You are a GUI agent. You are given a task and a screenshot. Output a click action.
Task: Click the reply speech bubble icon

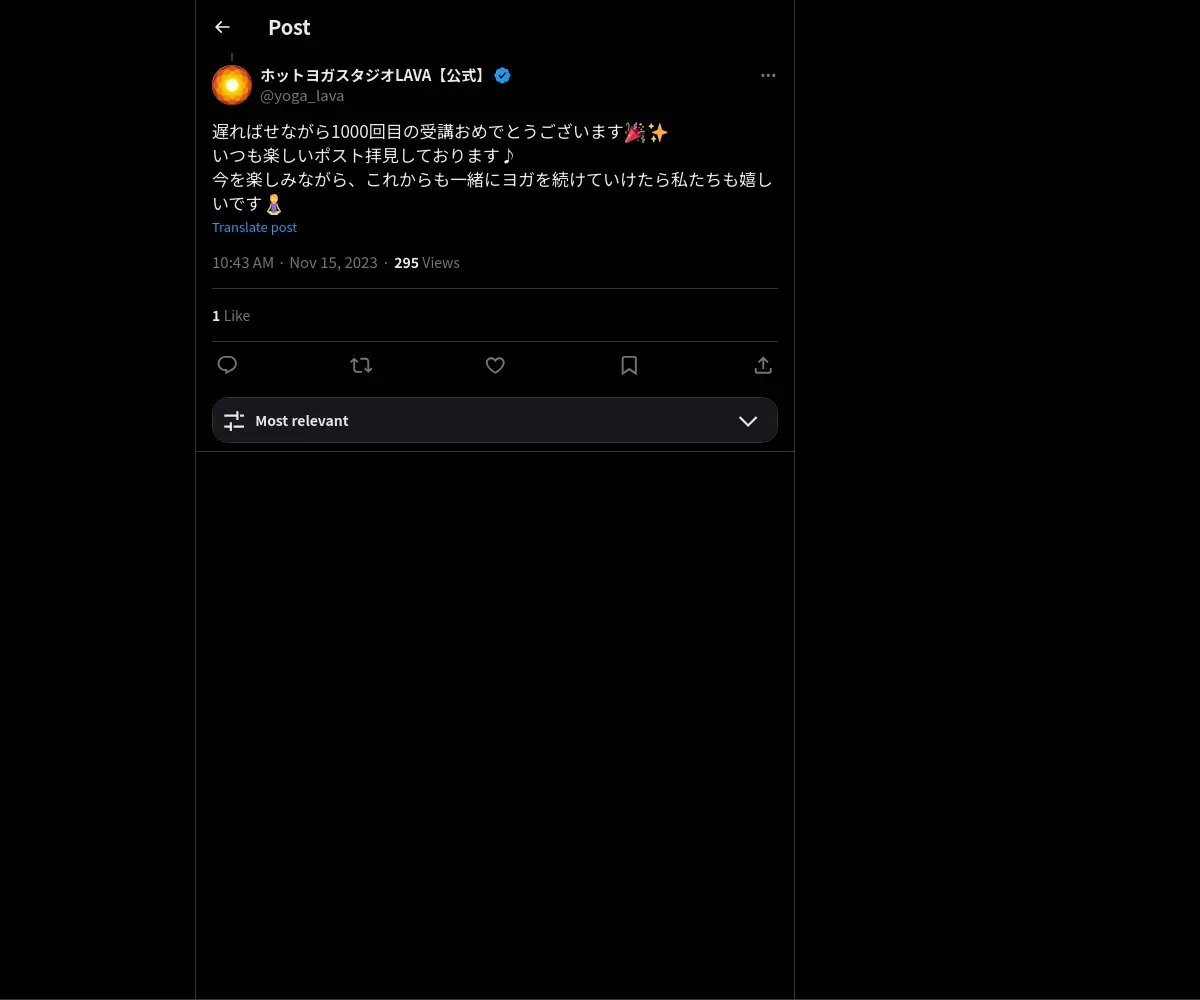[x=227, y=365]
